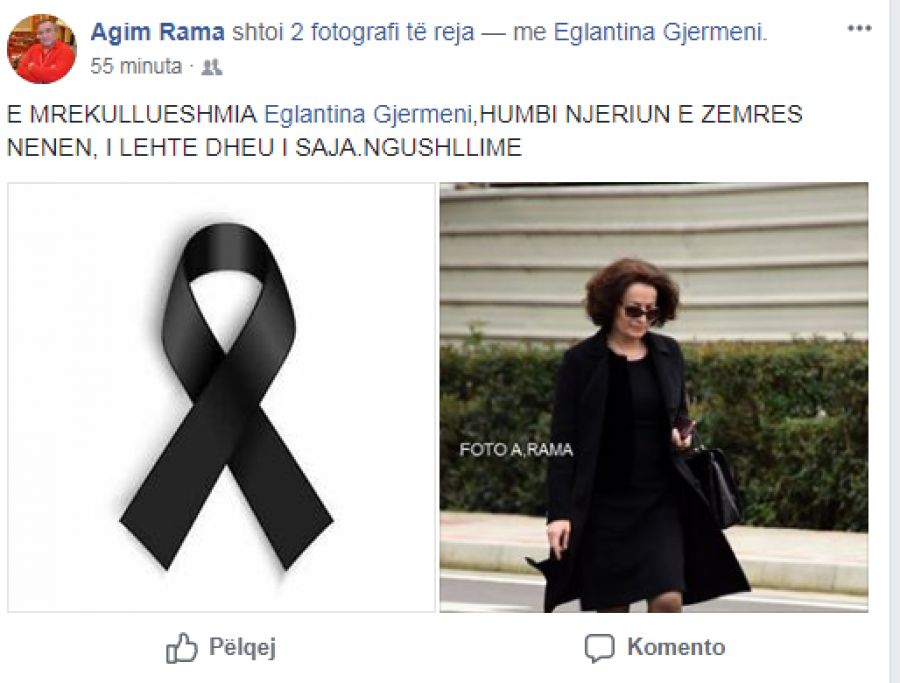Click the 'shtoi 2 fotografi të reja' text
Viewport: 900px width, 683px height.
(353, 32)
